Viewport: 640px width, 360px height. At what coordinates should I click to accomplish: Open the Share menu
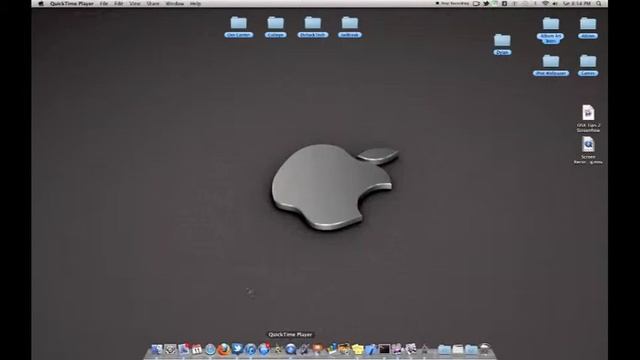click(x=153, y=3)
